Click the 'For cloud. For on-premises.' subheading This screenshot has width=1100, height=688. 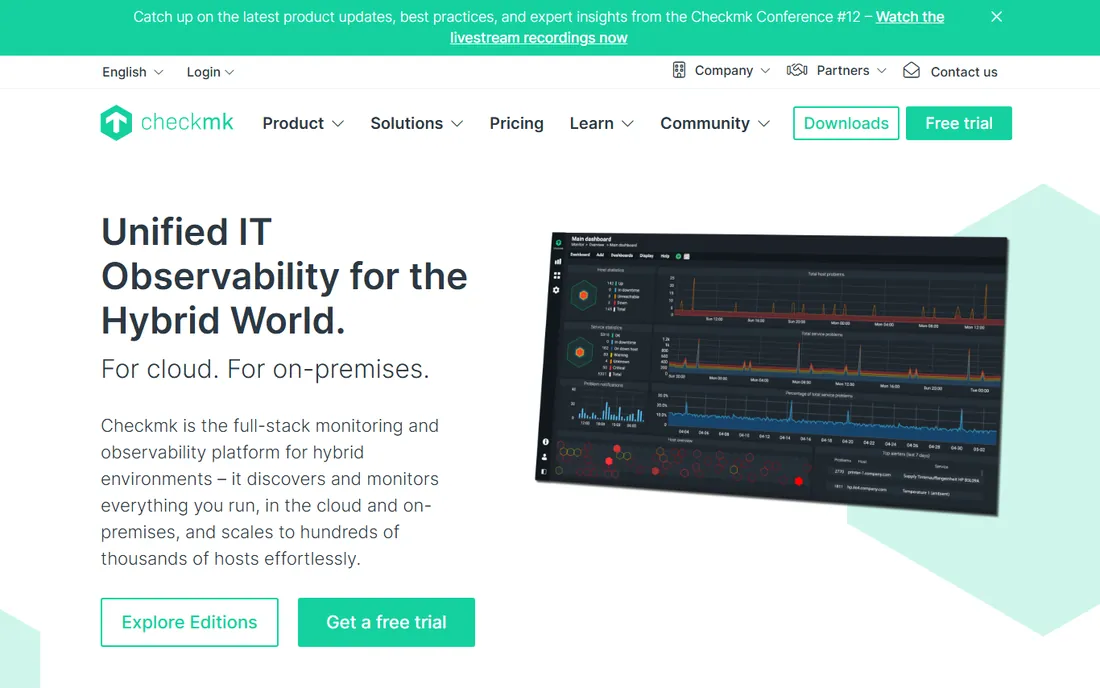pos(264,369)
